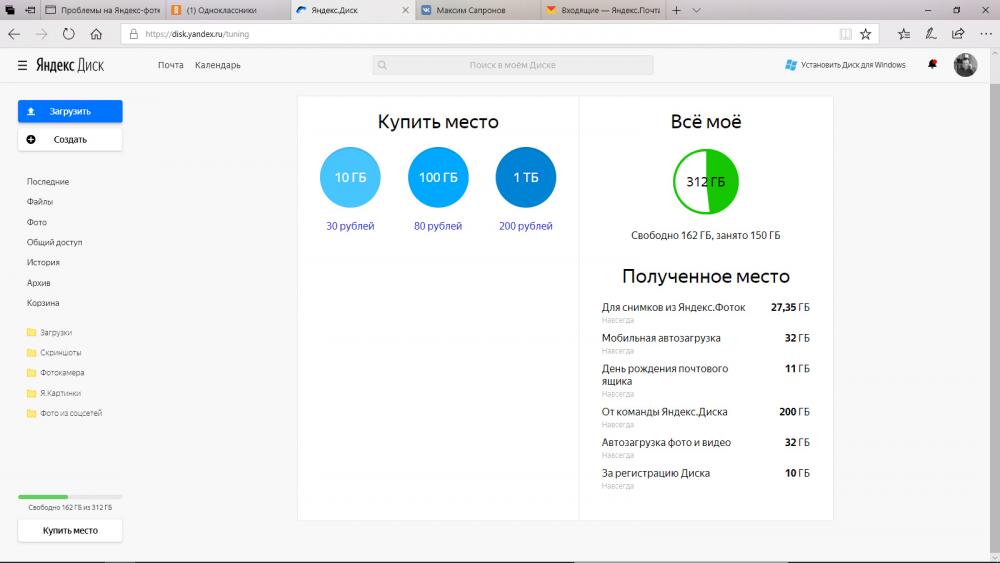The width and height of the screenshot is (1000, 563).
Task: Click the 30 рублей price link
Action: click(350, 226)
